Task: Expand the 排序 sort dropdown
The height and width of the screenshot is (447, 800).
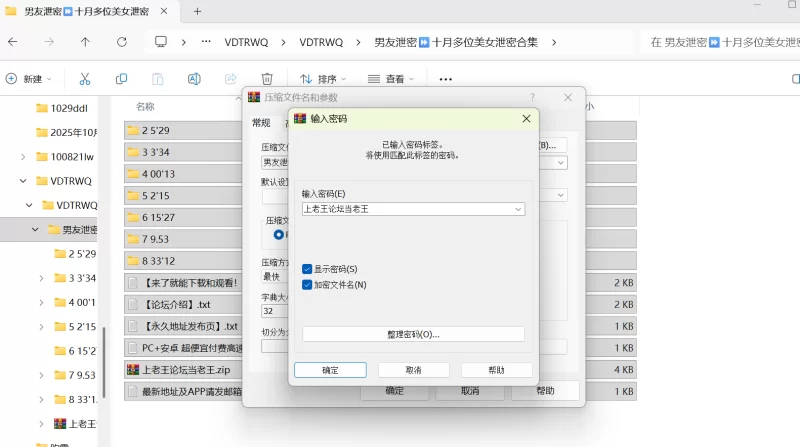Action: coord(322,79)
